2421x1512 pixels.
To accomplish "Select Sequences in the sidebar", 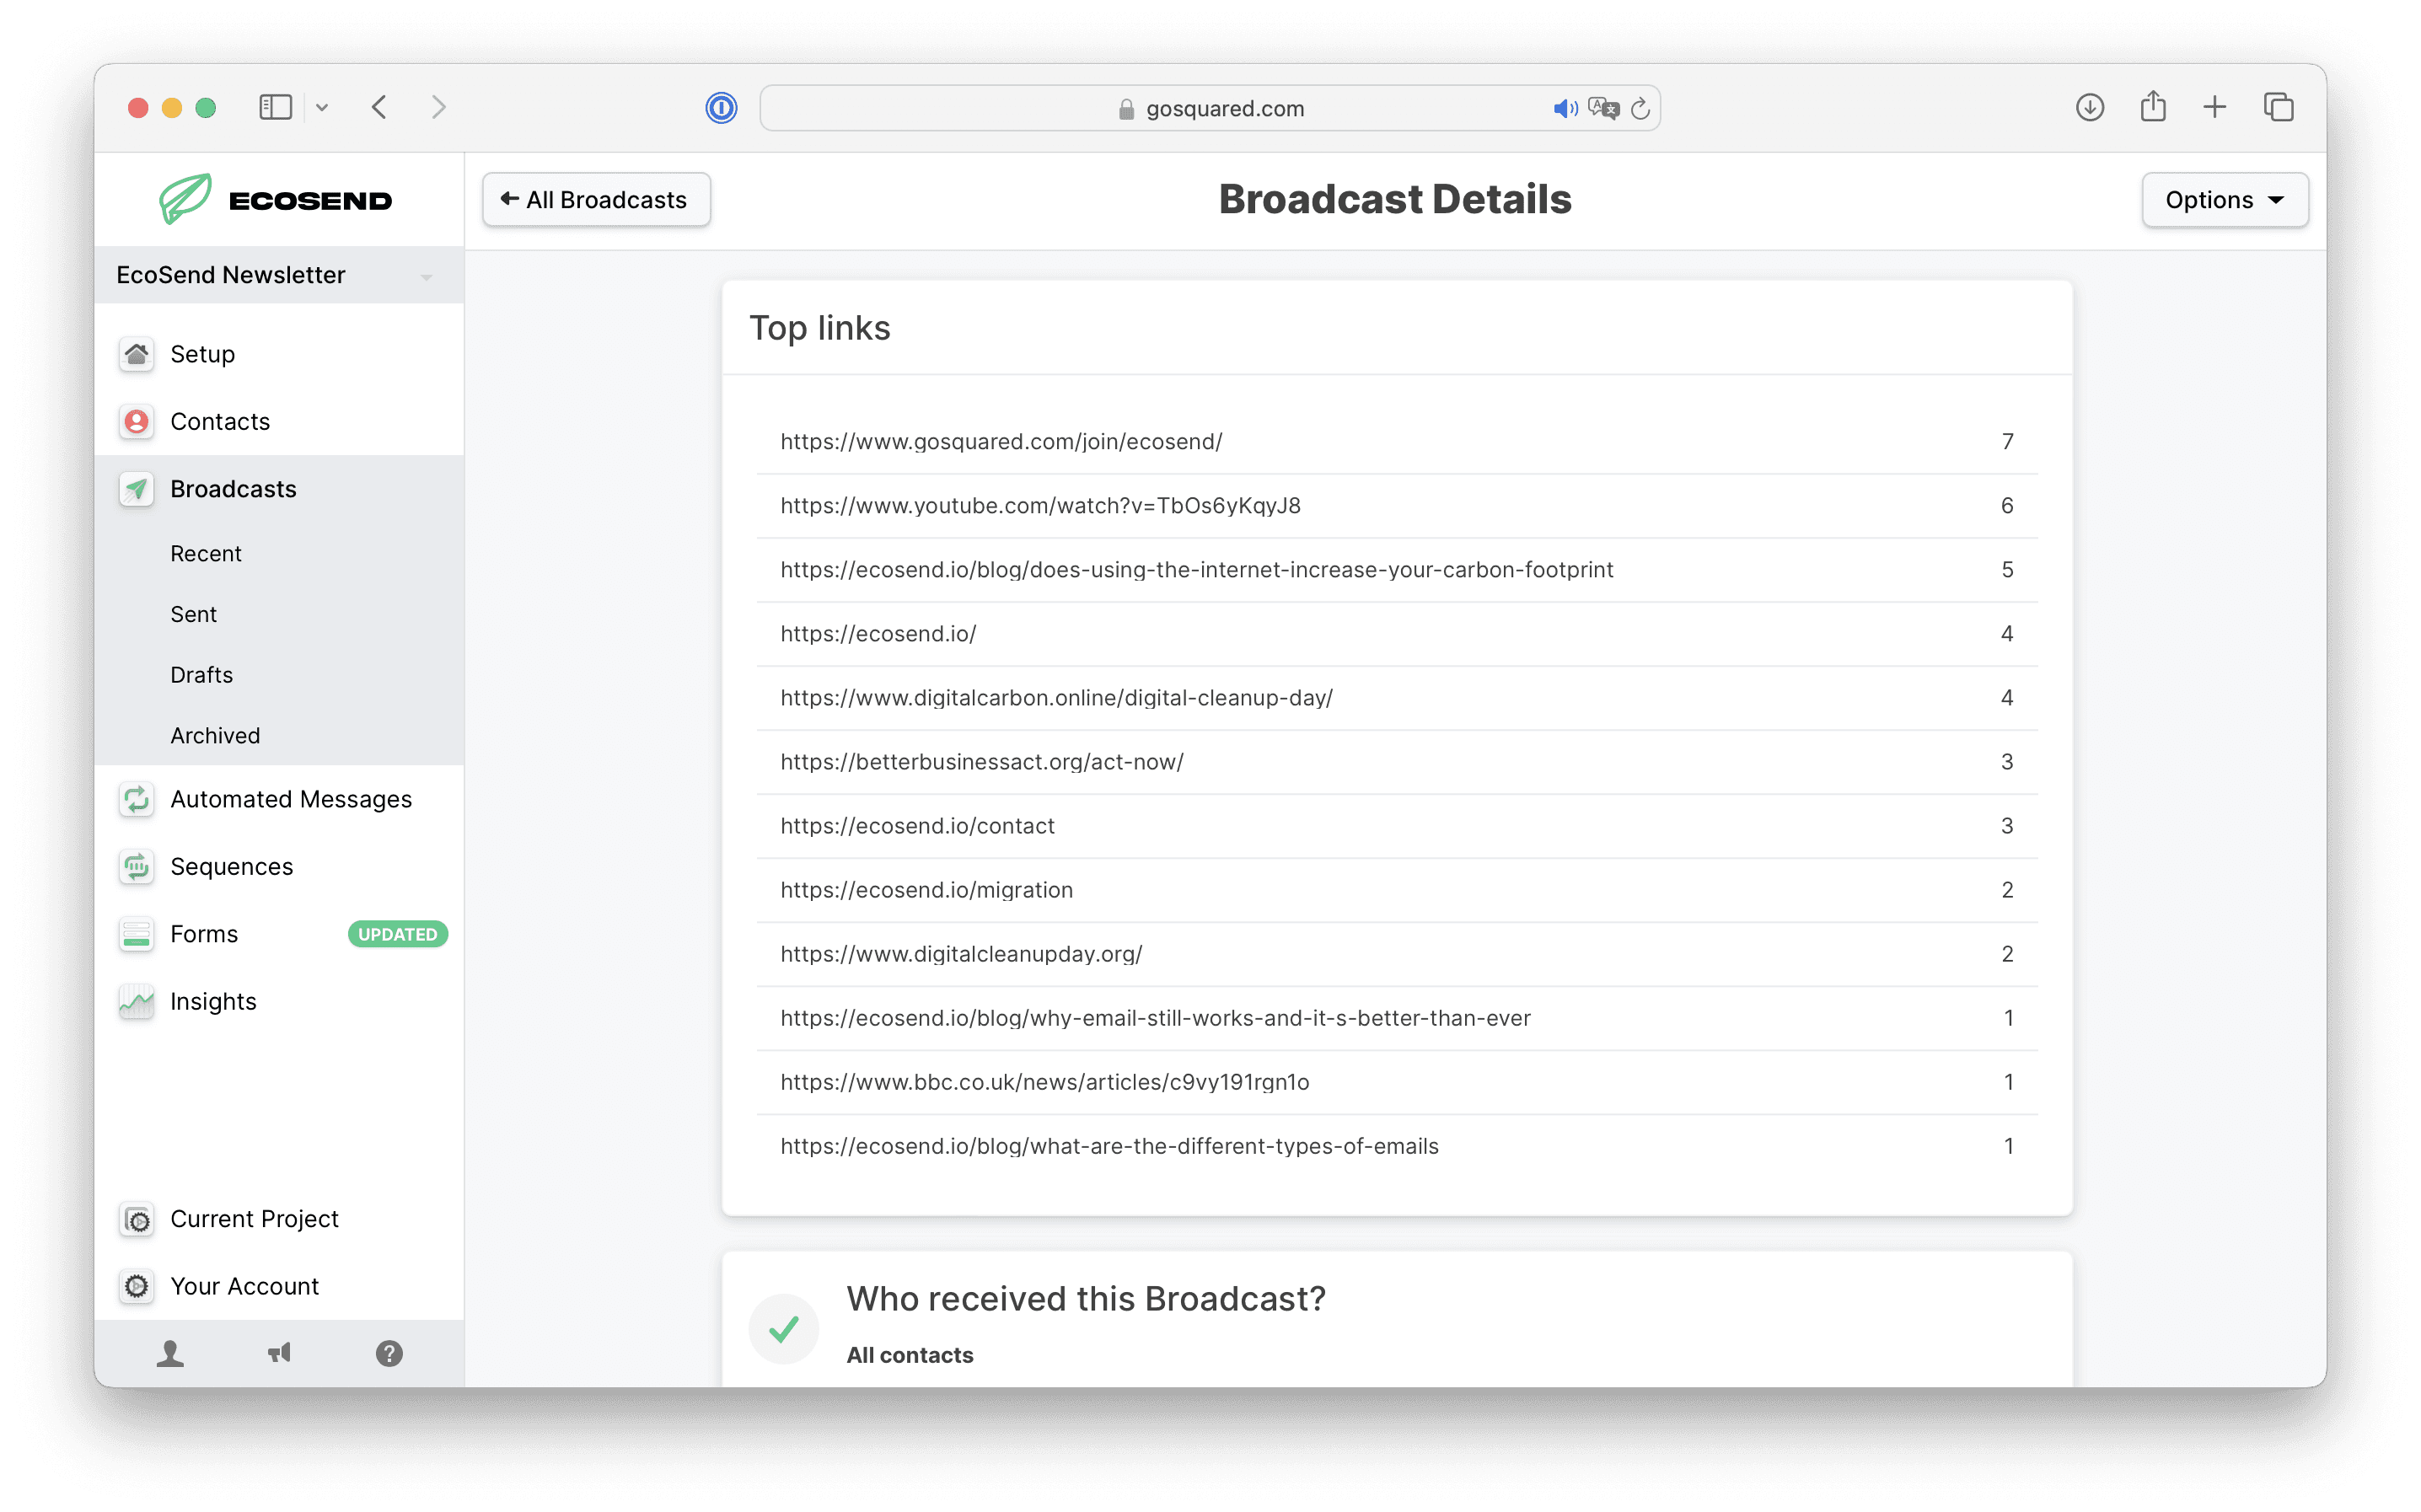I will (x=231, y=866).
